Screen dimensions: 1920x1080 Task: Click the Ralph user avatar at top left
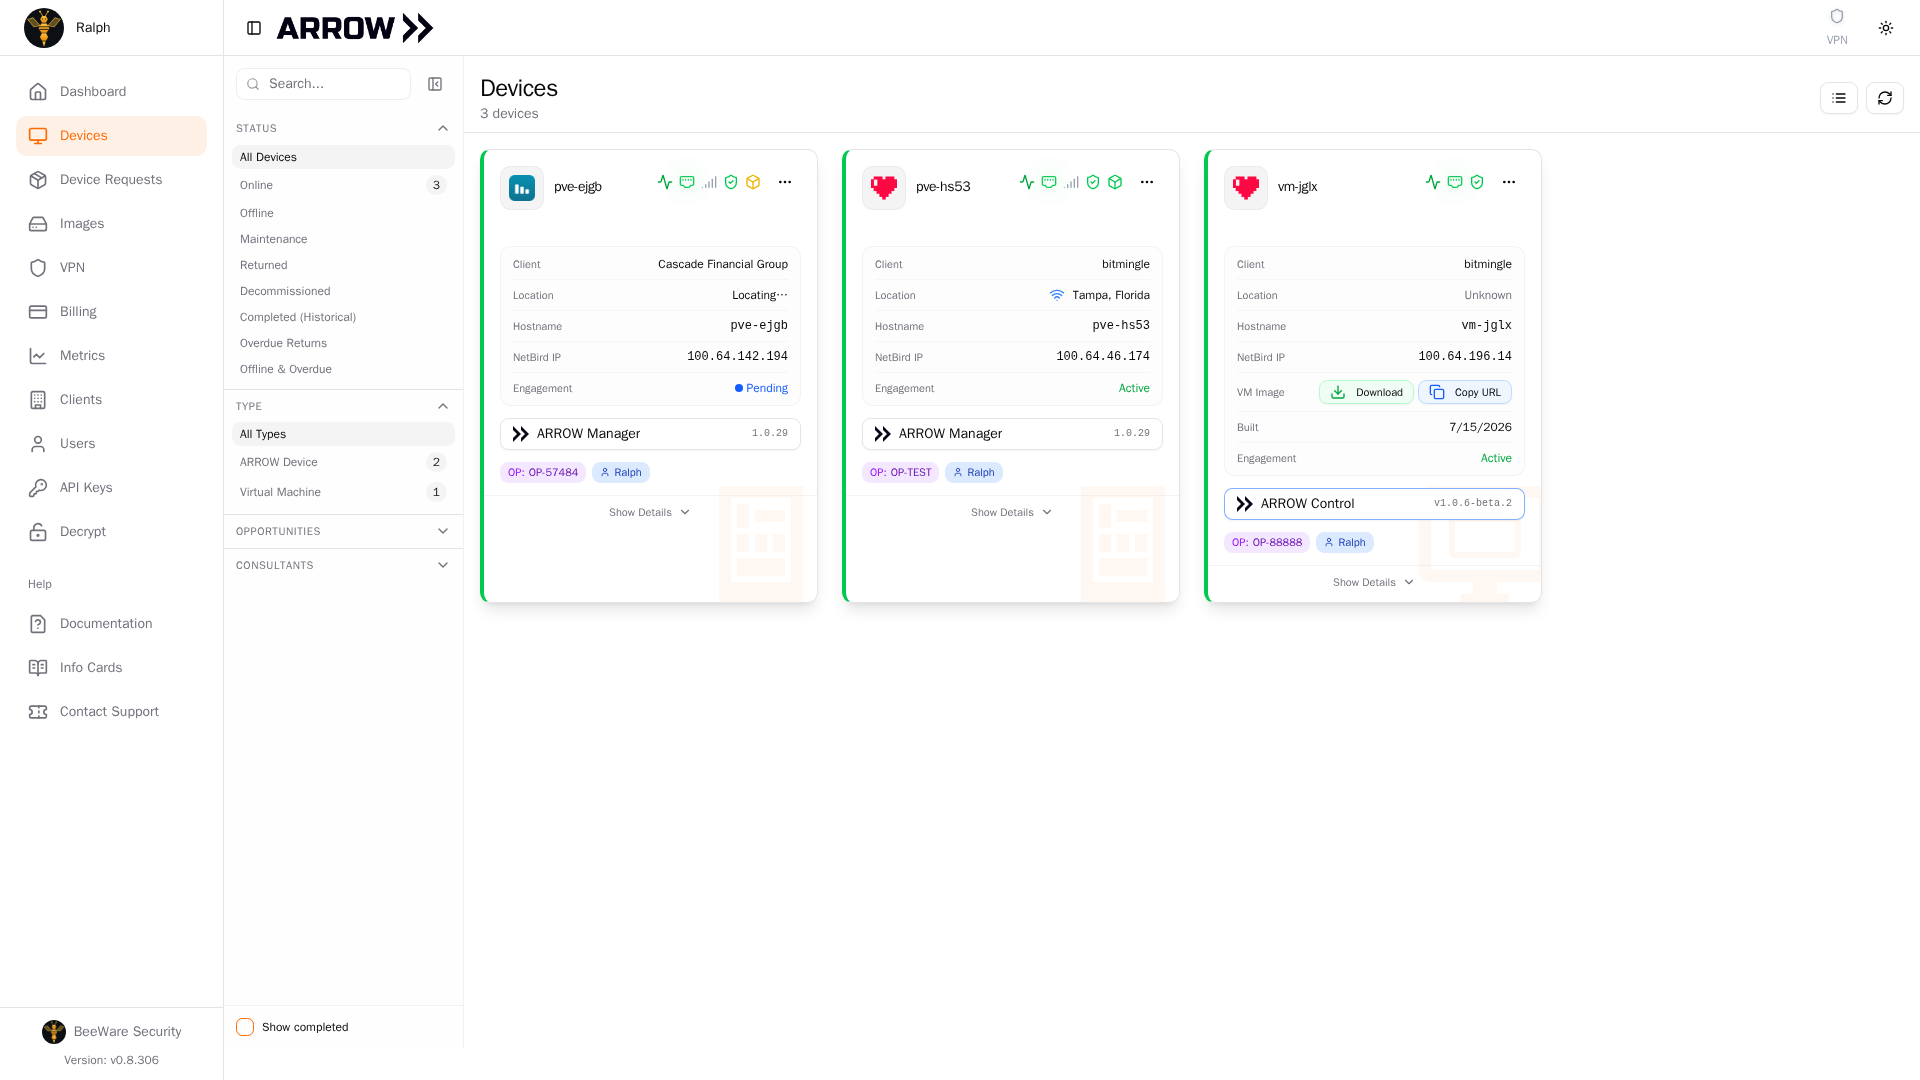(x=44, y=28)
